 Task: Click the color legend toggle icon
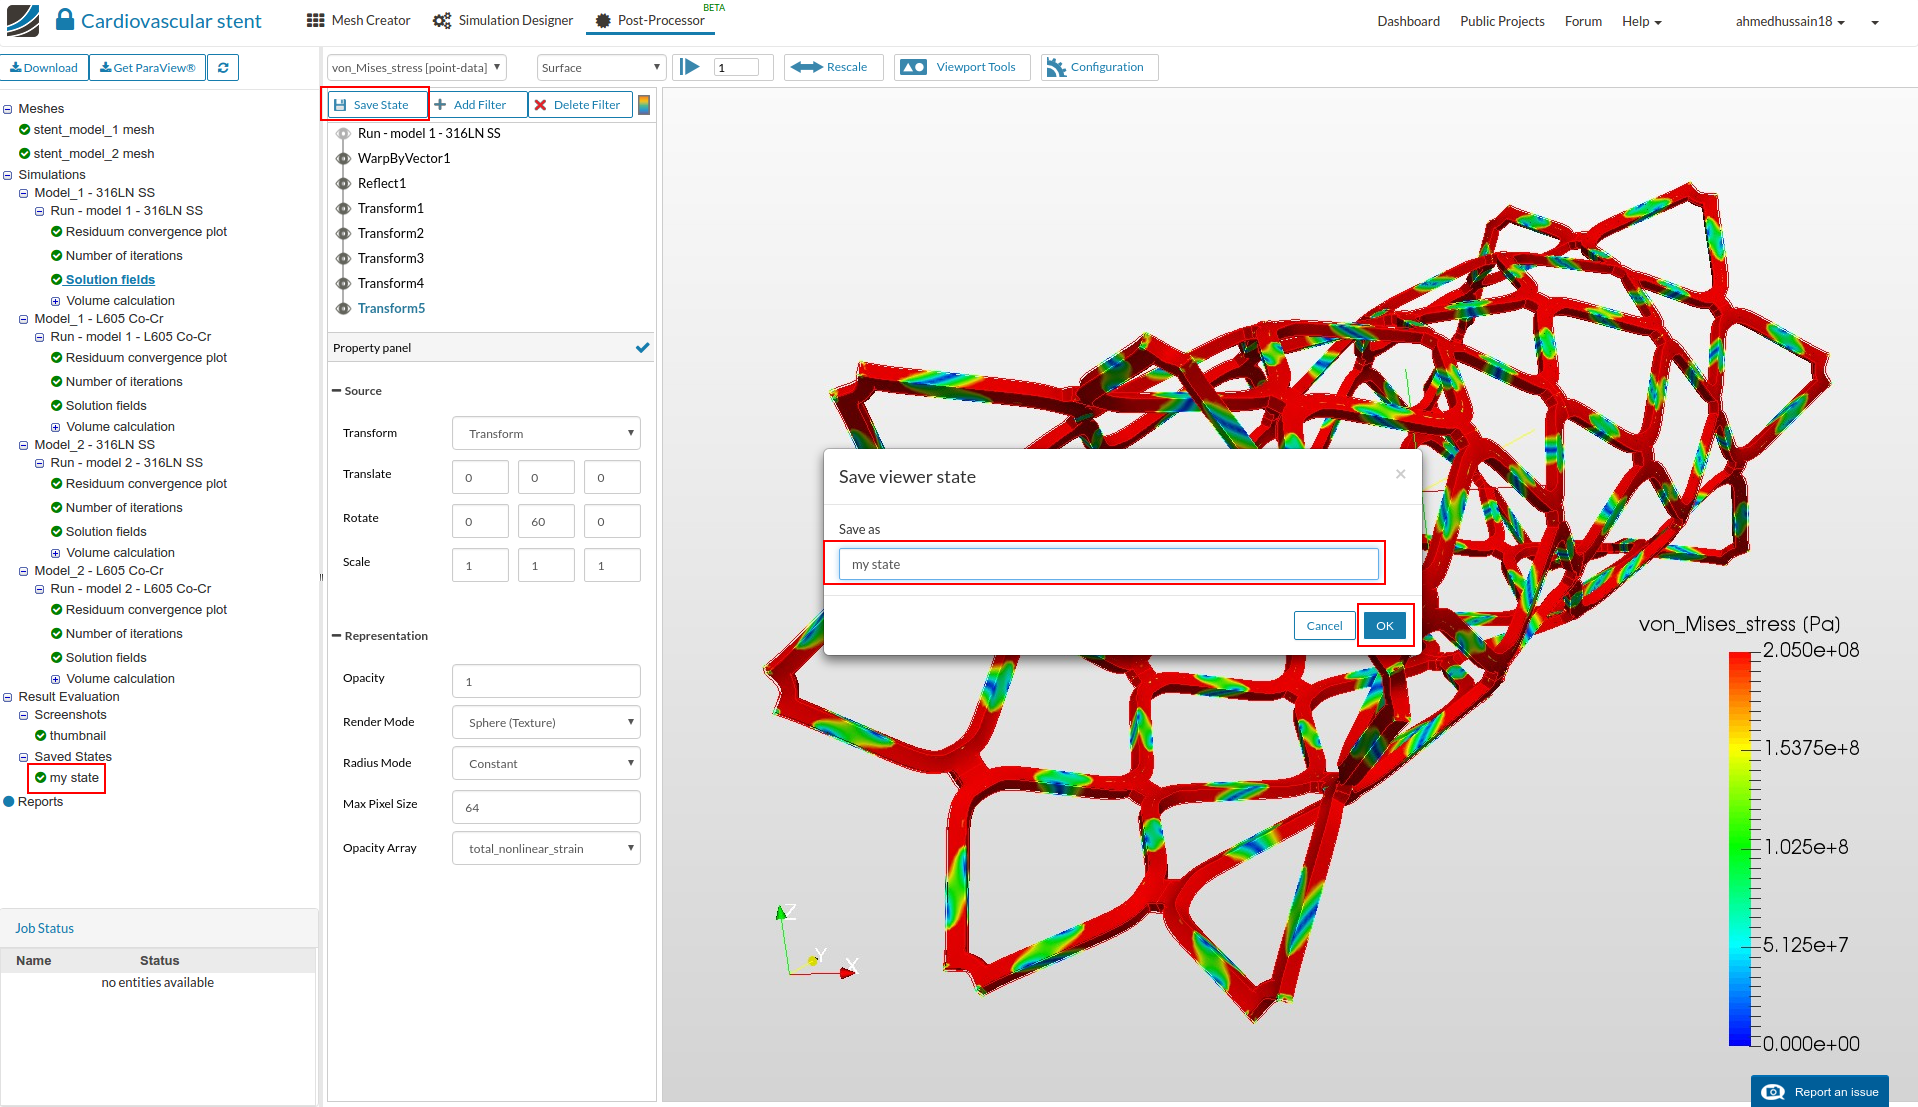click(x=644, y=105)
